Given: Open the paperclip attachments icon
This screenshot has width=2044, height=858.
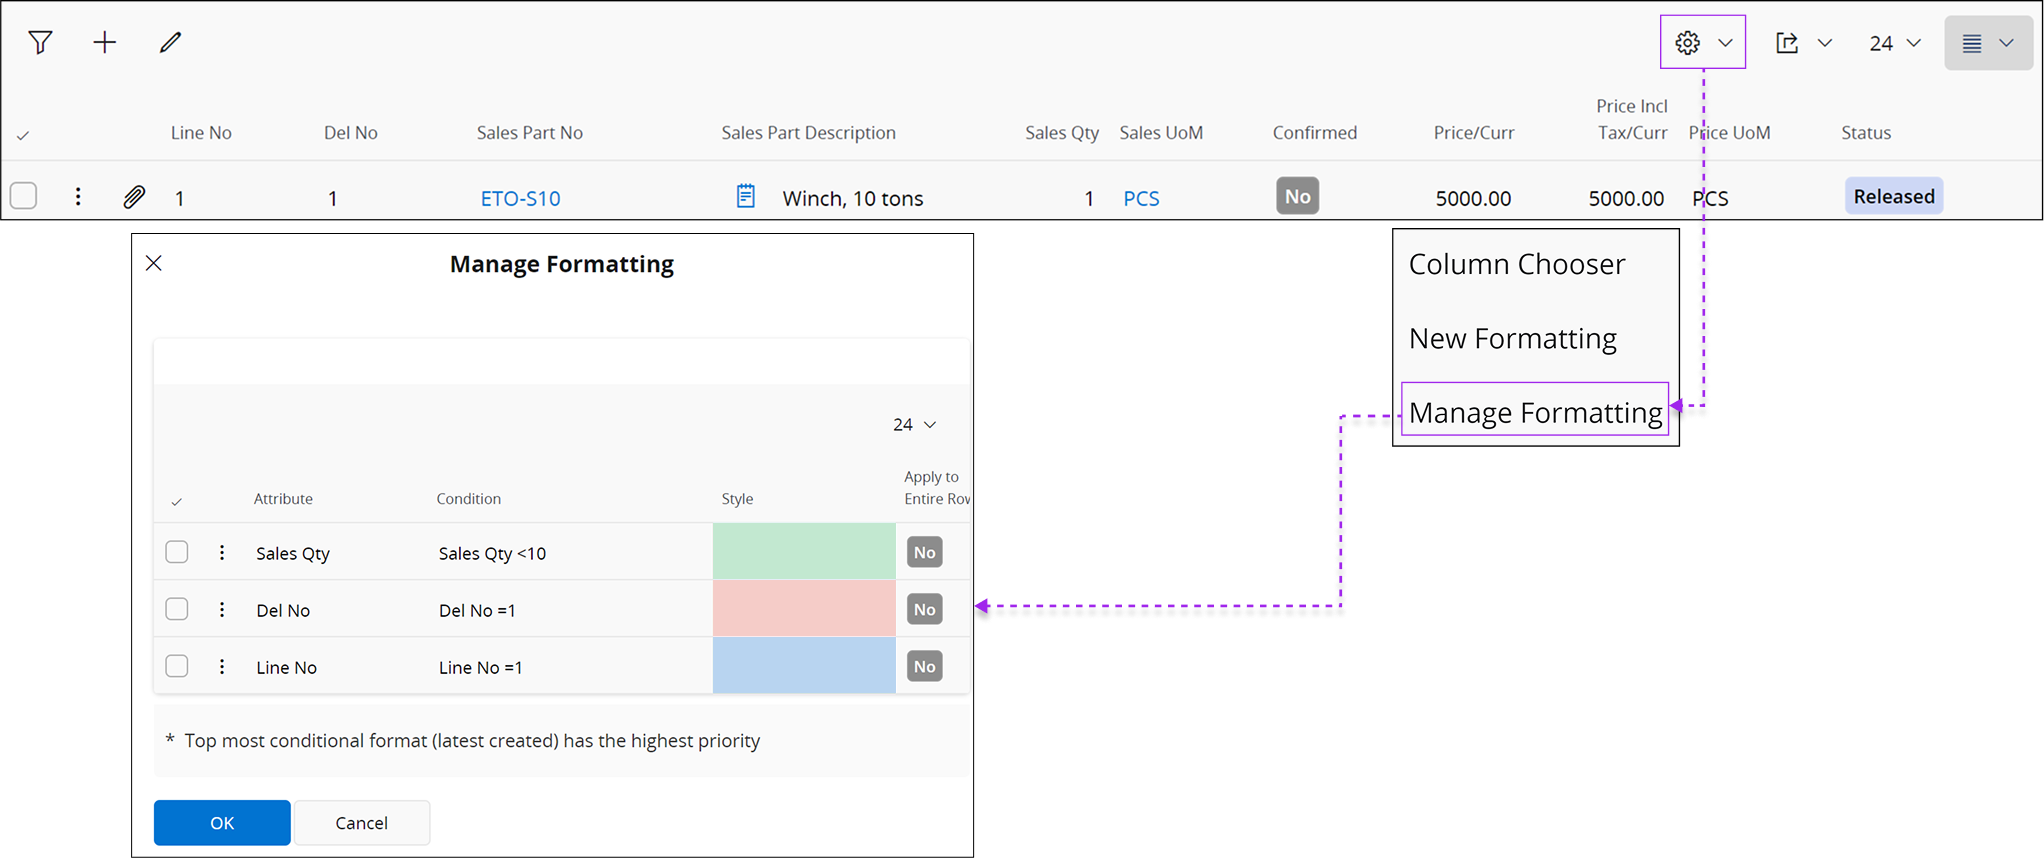Looking at the screenshot, I should click(x=134, y=196).
